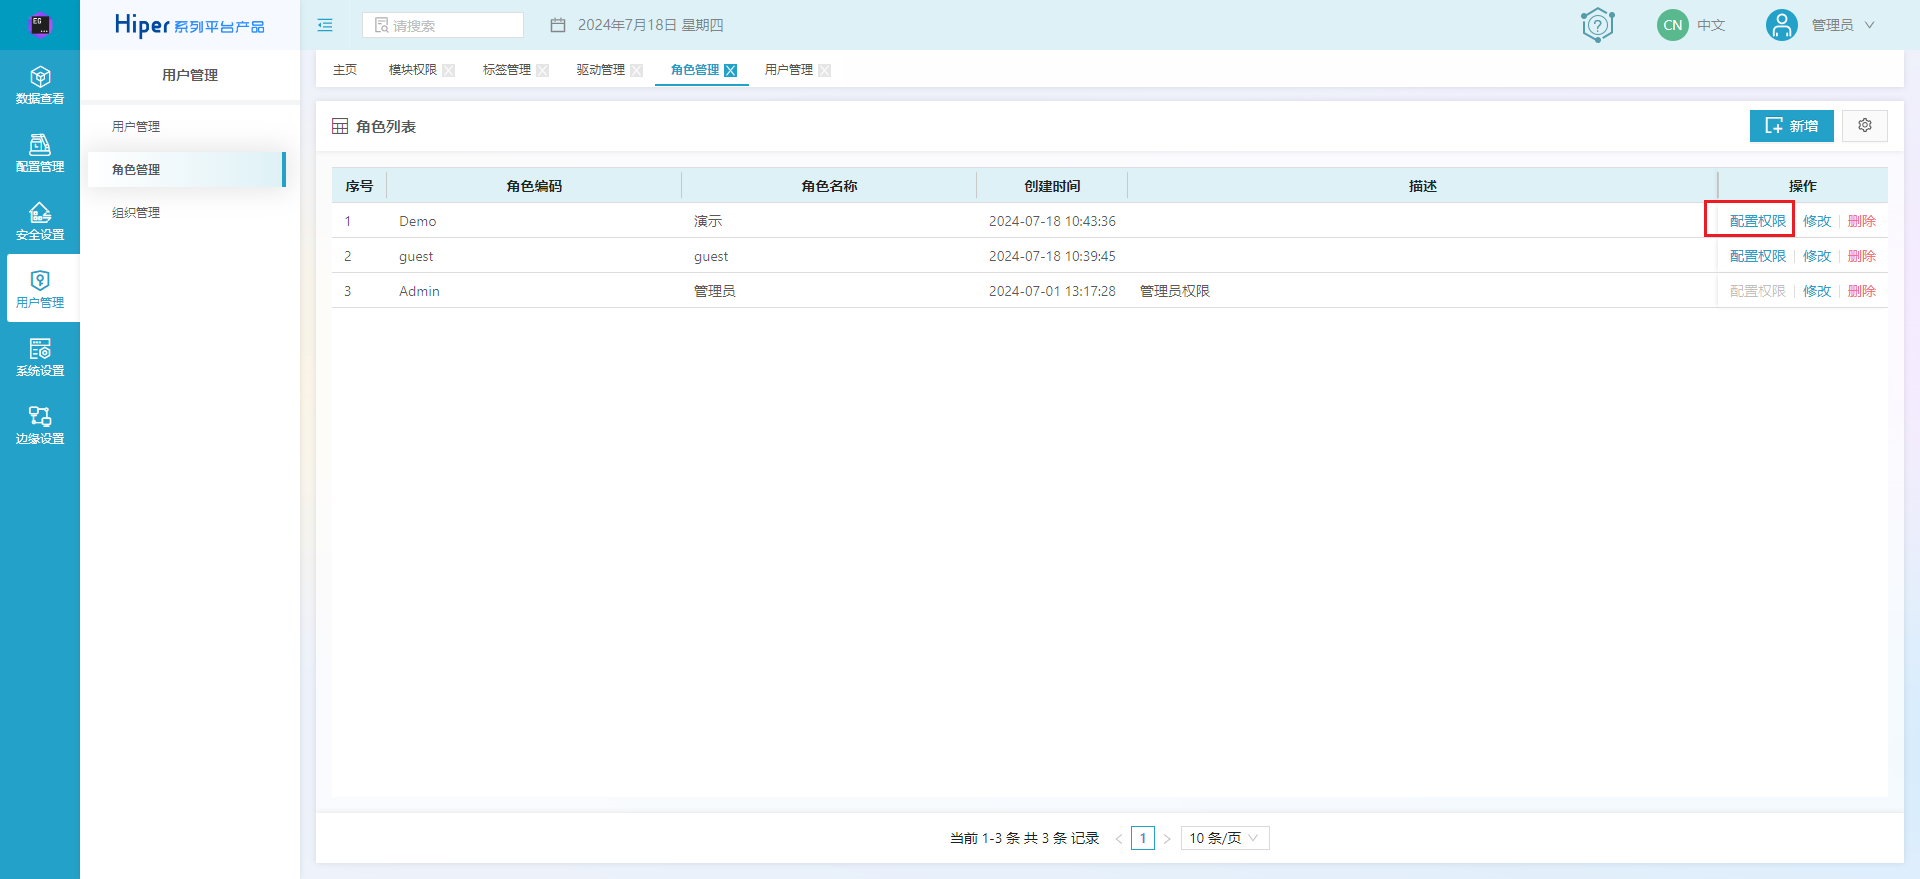Open the 数据查看 sidebar icon
Viewport: 1920px width, 879px height.
(x=40, y=85)
